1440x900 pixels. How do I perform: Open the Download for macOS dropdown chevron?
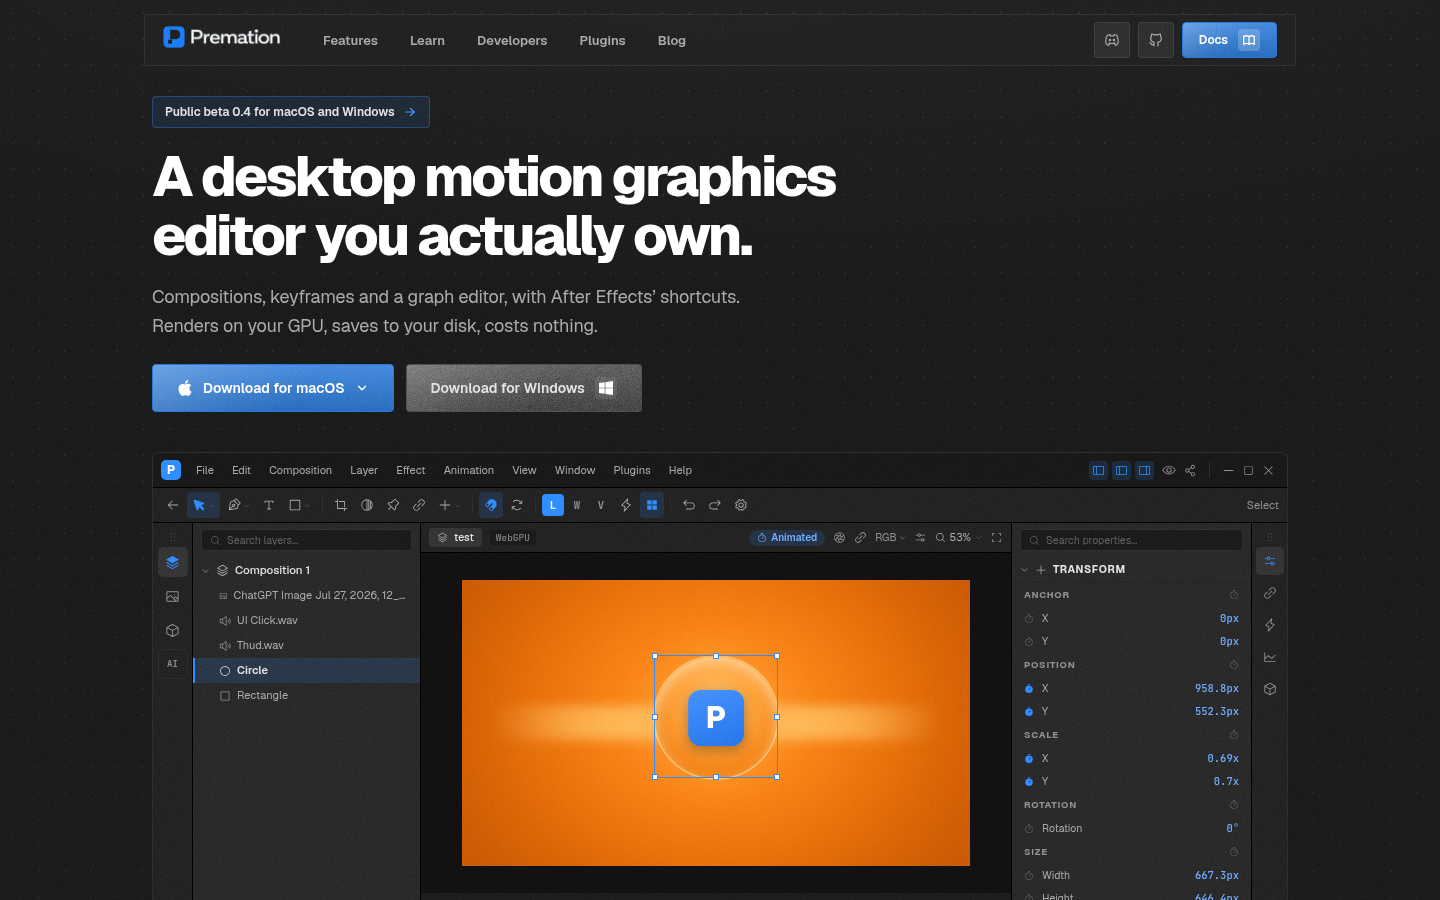pos(362,388)
